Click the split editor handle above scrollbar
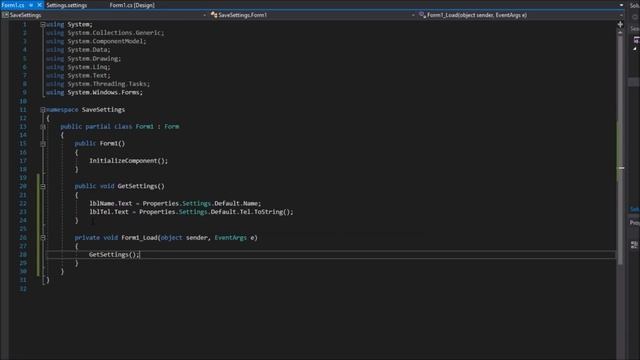Image resolution: width=640 pixels, height=360 pixels. (620, 24)
